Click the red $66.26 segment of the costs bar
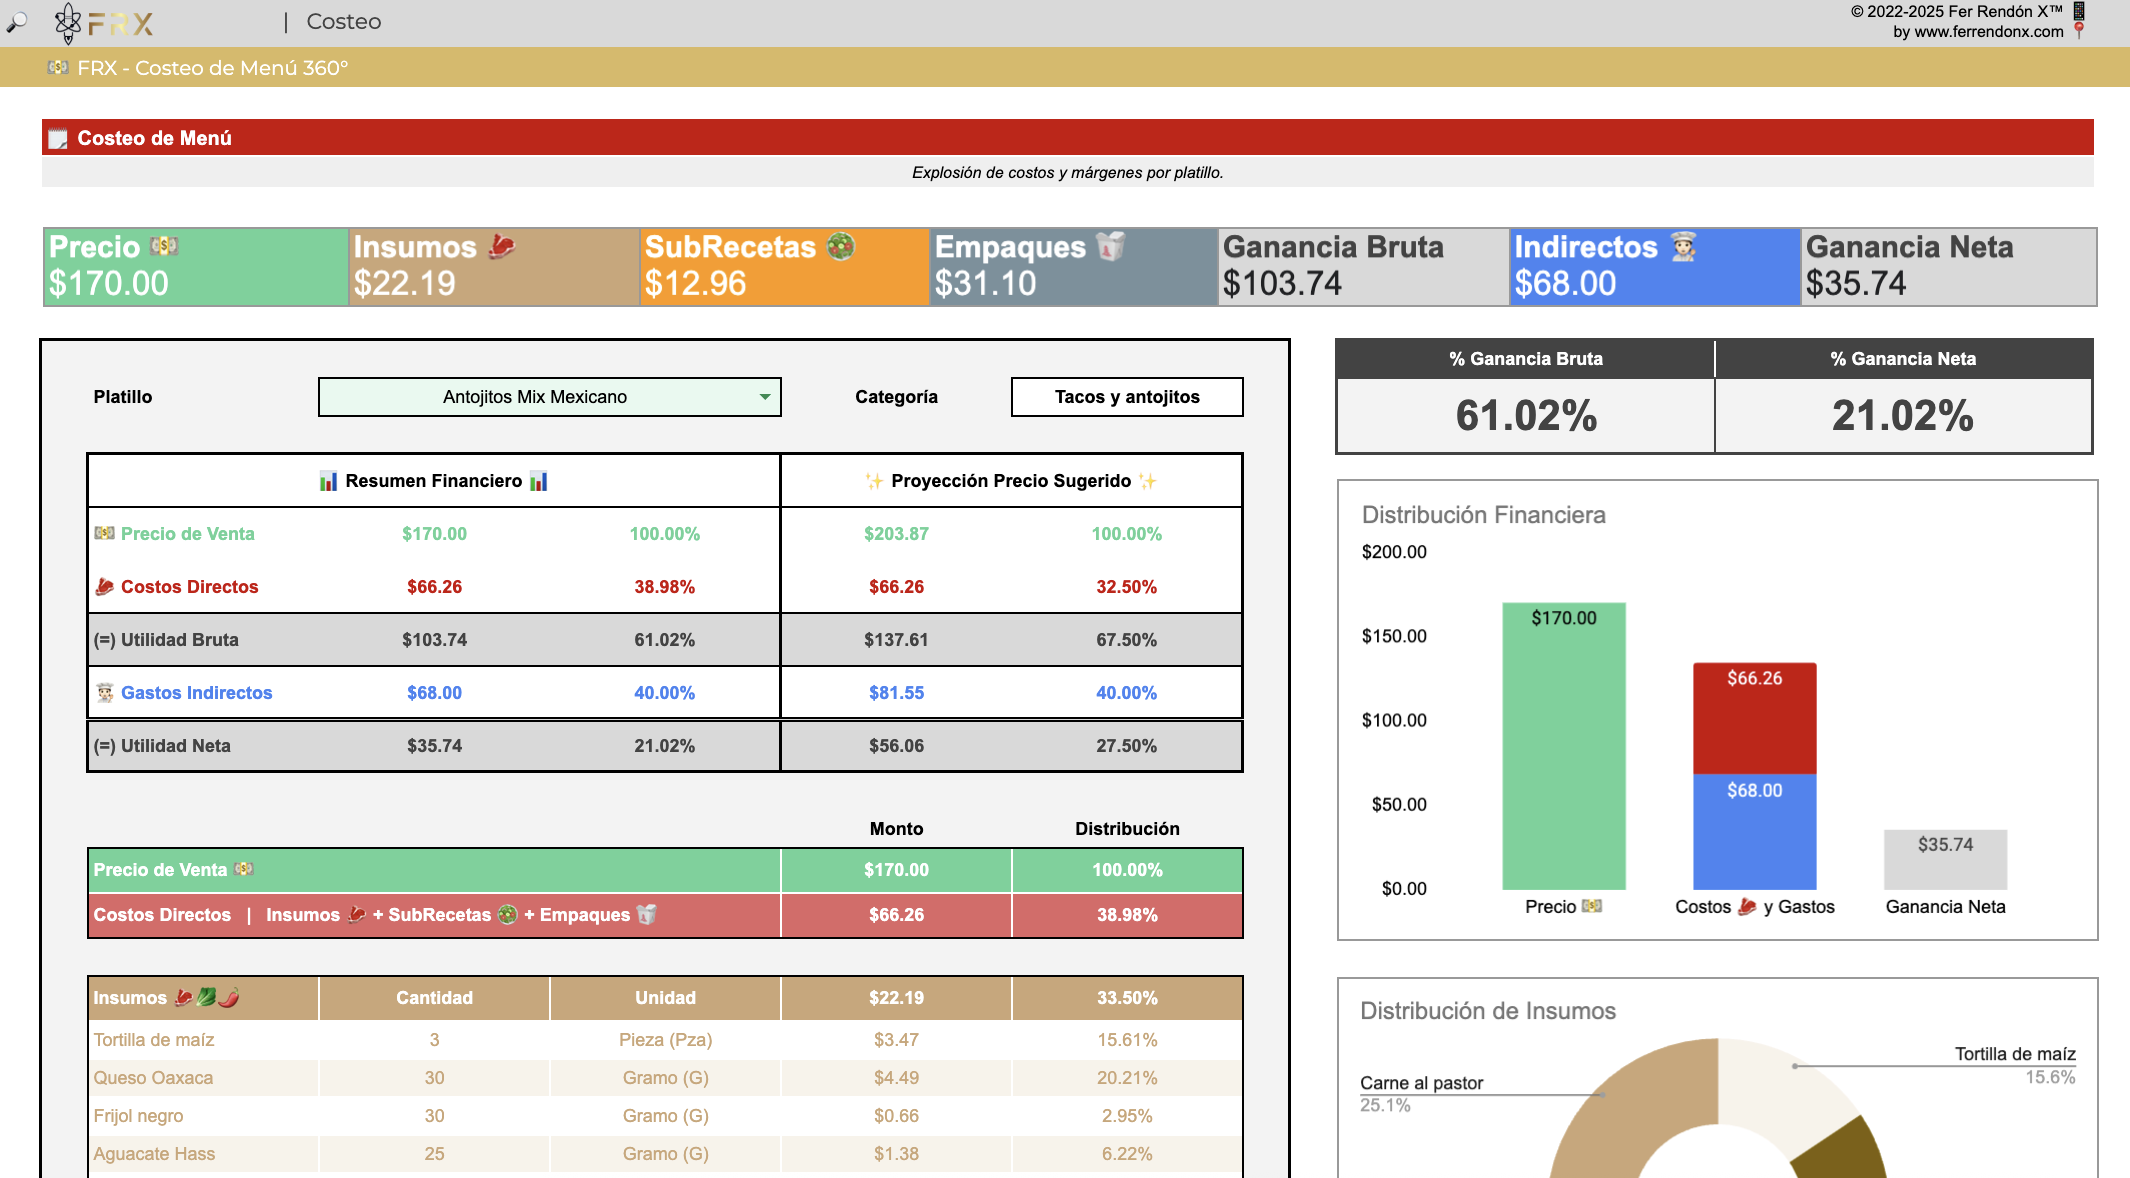The width and height of the screenshot is (2130, 1178). point(1755,718)
